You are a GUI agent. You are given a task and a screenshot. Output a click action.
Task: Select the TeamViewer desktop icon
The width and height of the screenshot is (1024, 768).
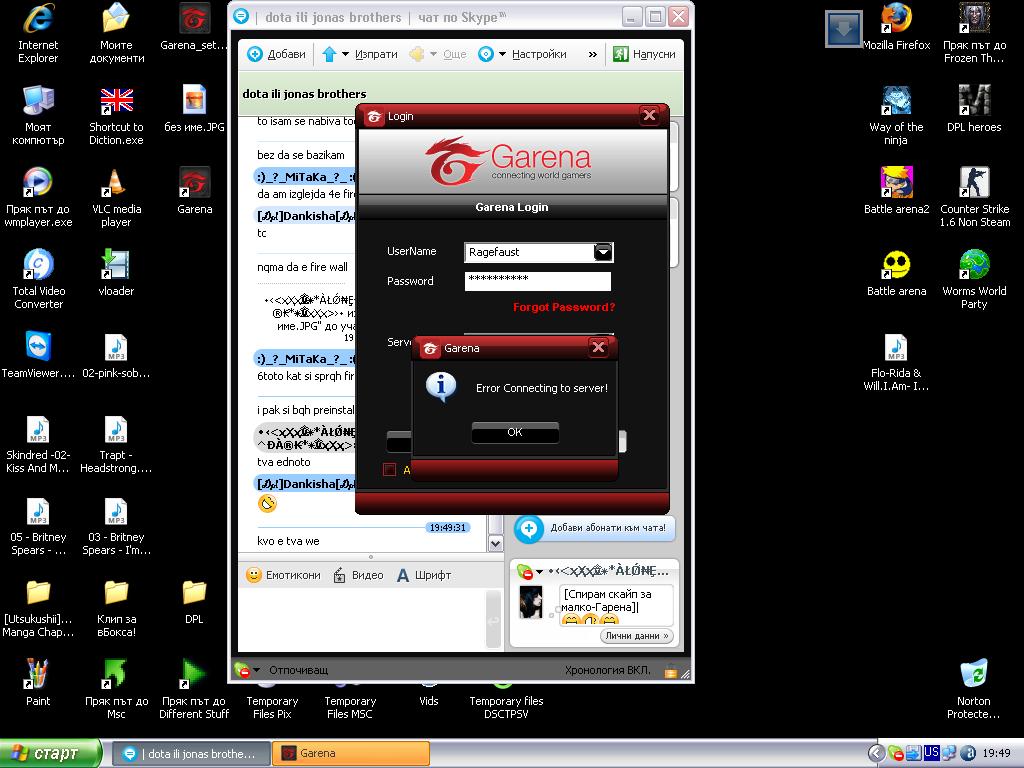tap(38, 355)
